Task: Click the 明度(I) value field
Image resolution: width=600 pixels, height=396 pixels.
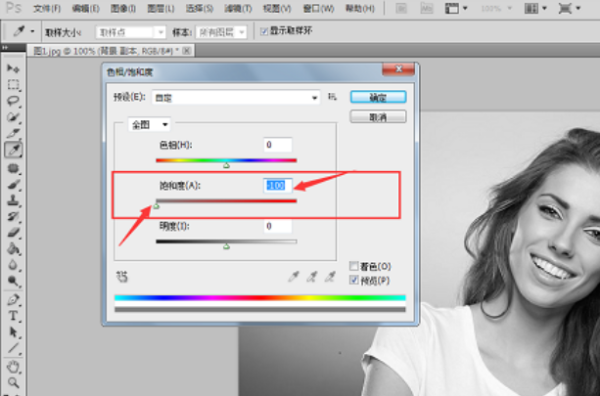Action: (278, 227)
